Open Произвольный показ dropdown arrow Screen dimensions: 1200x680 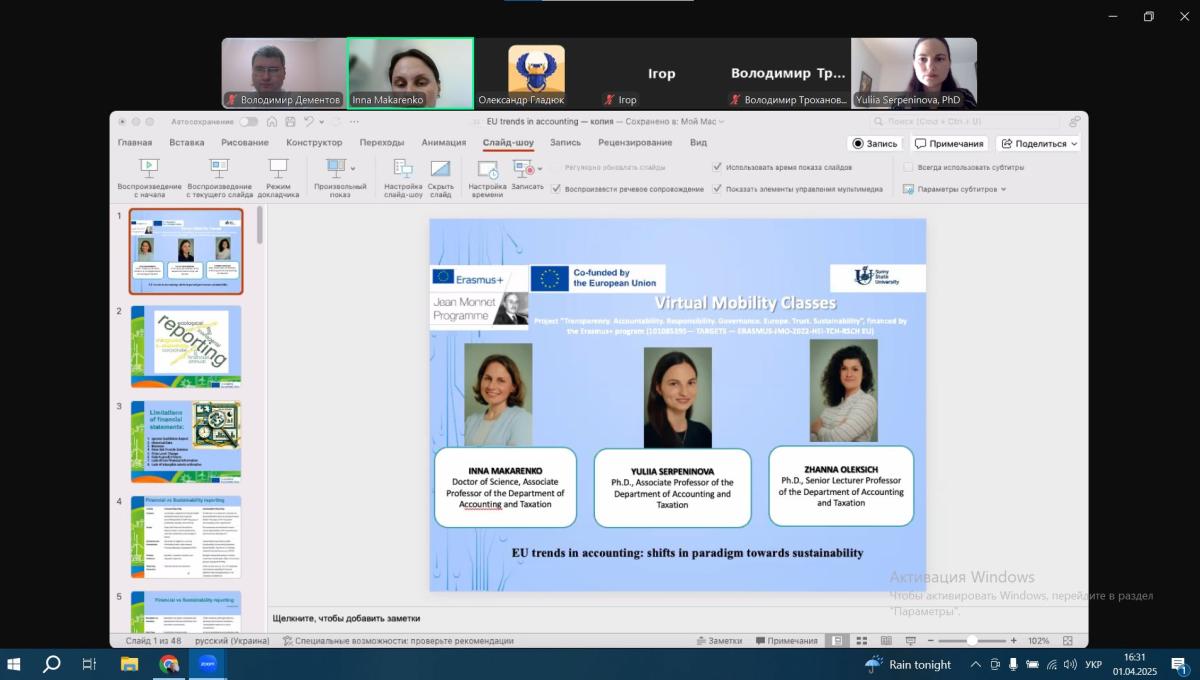[x=353, y=168]
